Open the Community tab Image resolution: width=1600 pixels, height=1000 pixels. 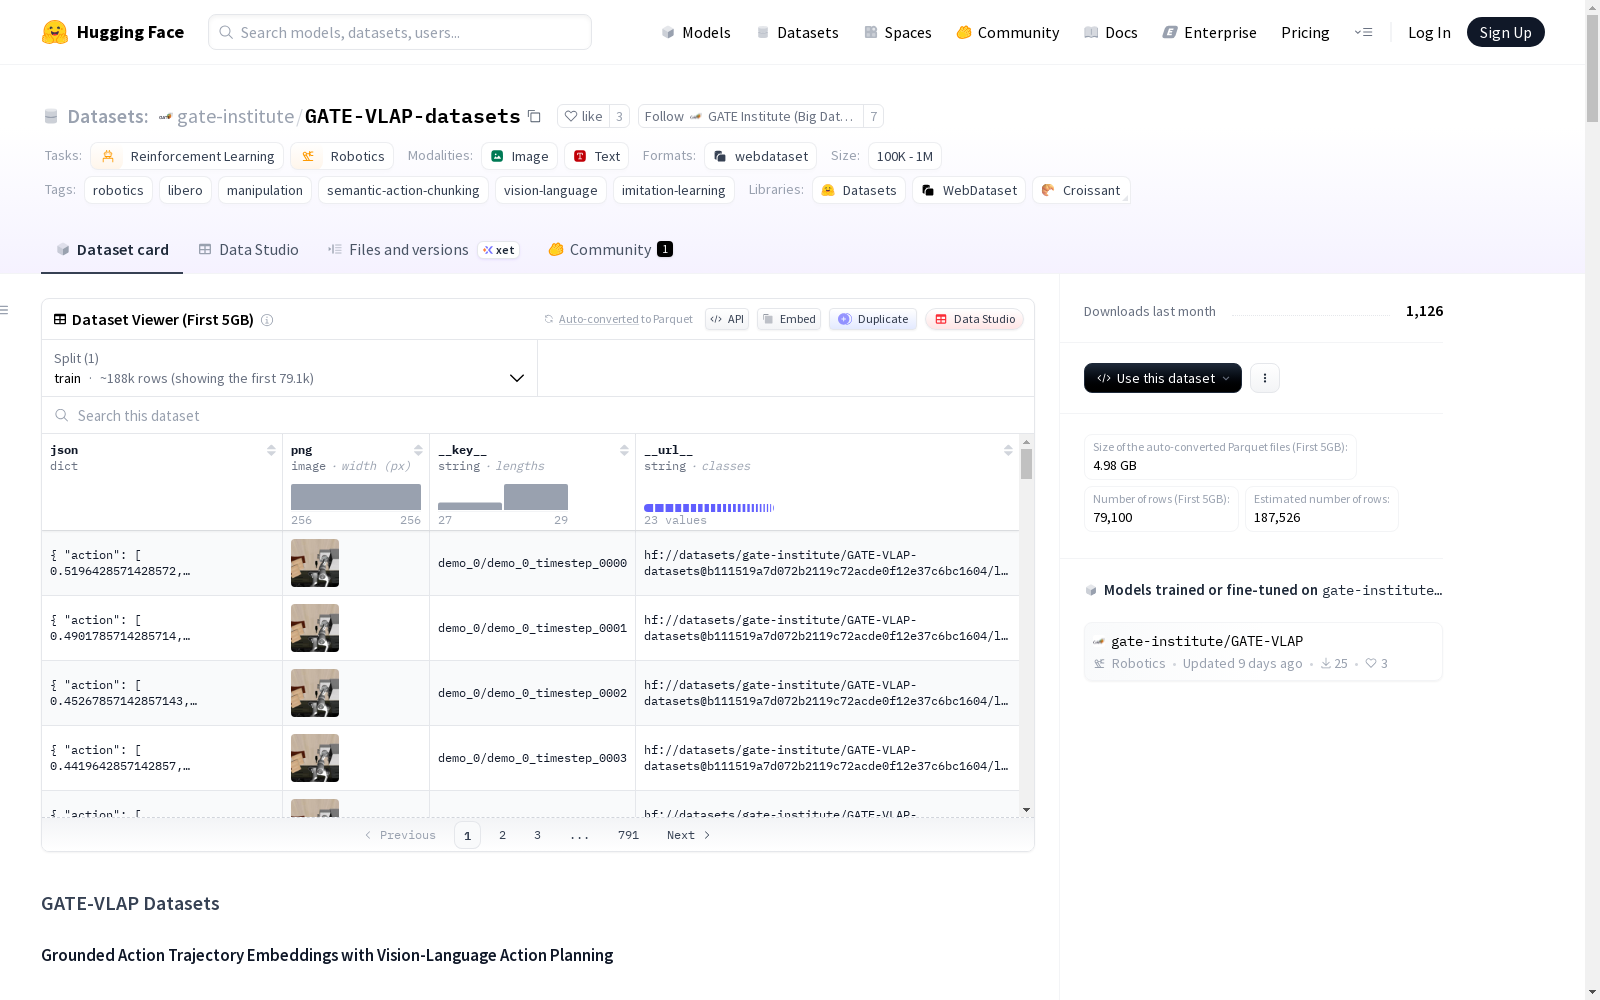click(x=610, y=250)
